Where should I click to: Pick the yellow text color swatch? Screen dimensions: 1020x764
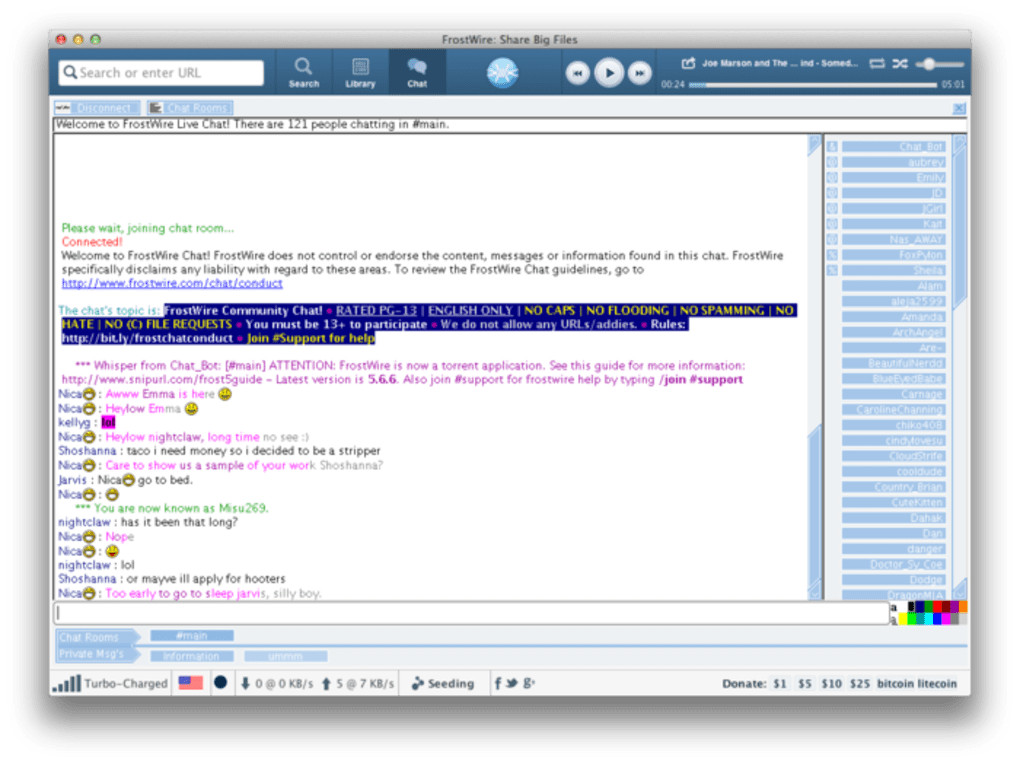coord(903,619)
